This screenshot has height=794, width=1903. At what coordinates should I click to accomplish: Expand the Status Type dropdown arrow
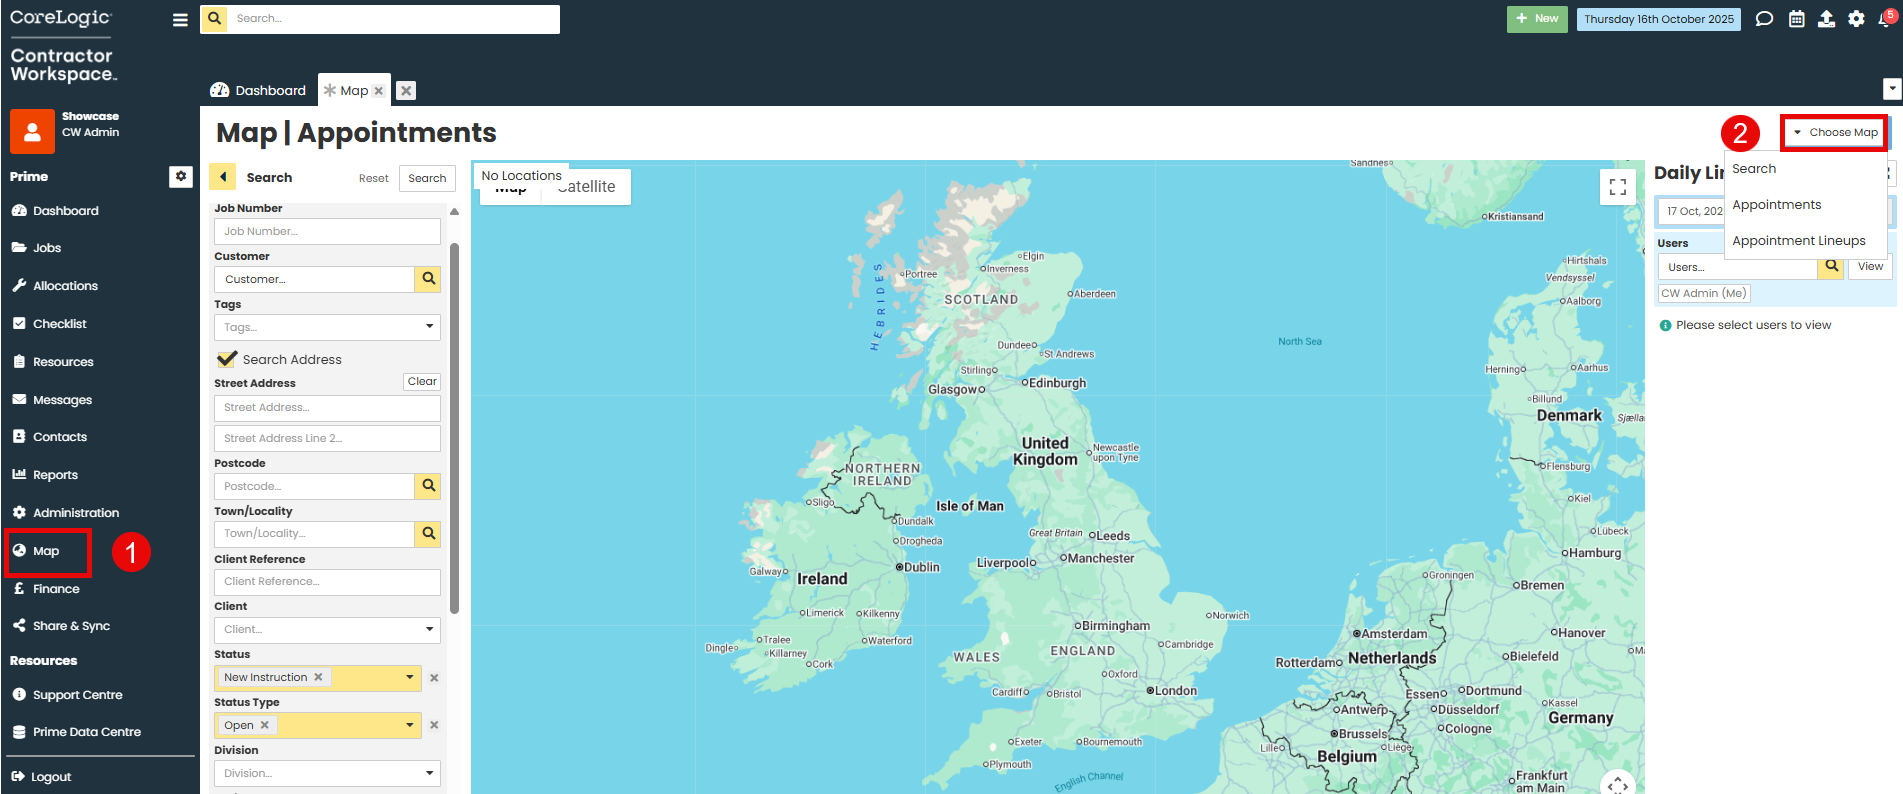pyautogui.click(x=409, y=725)
